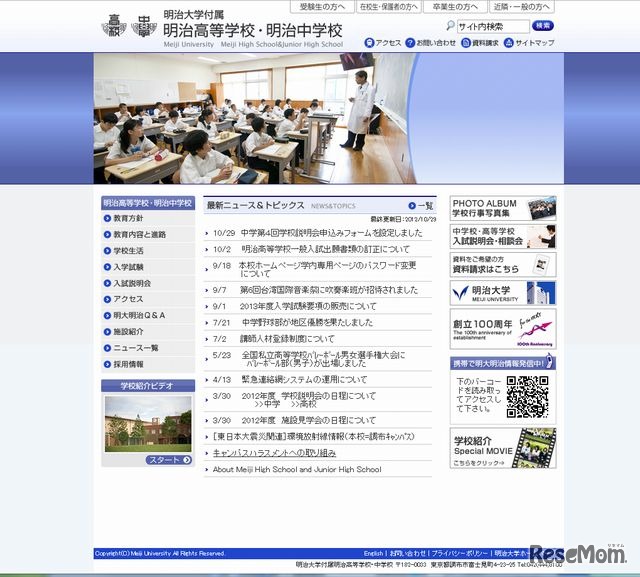
Task: Open 資料請求はこちら banner
Action: click(x=503, y=264)
